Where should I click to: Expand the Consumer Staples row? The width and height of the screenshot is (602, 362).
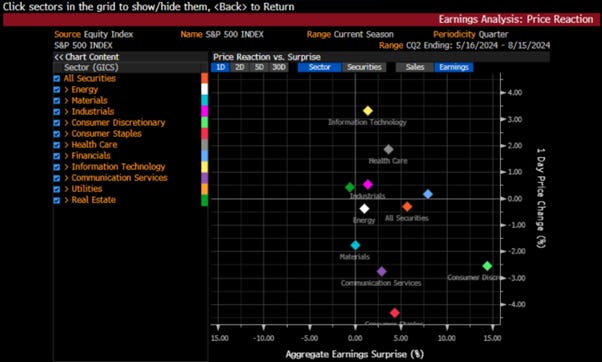click(x=66, y=134)
